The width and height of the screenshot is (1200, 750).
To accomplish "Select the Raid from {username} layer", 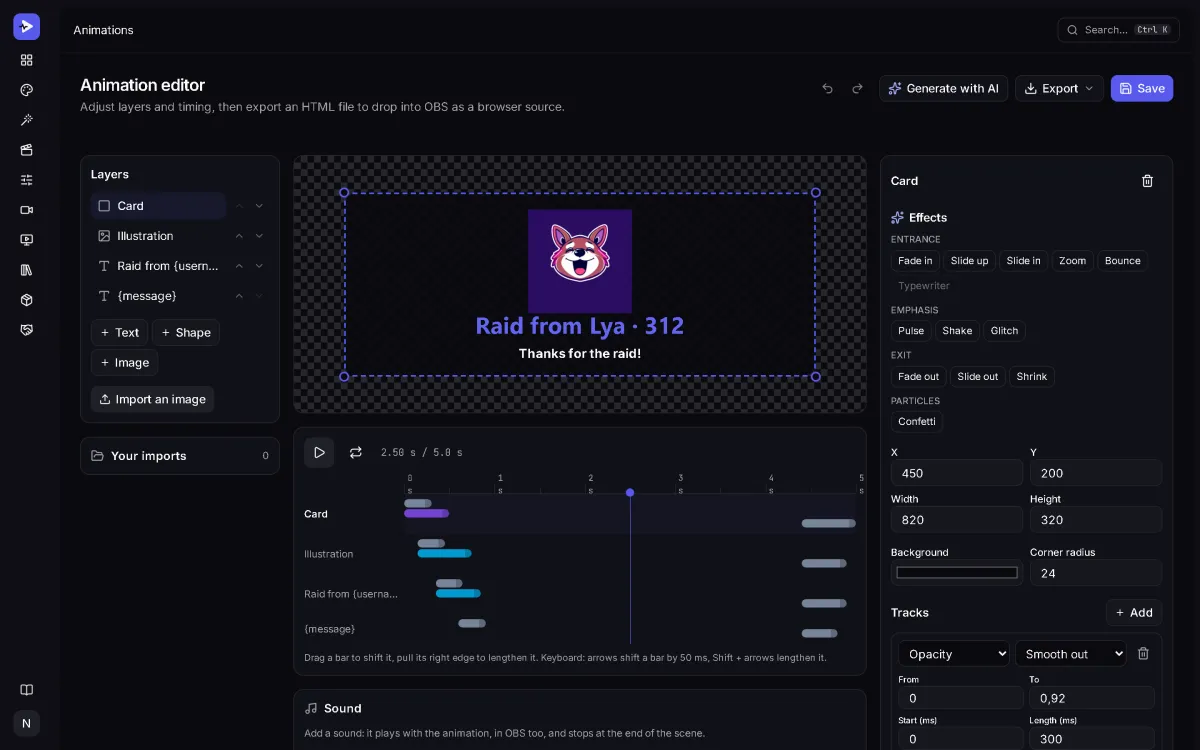I will pos(159,266).
